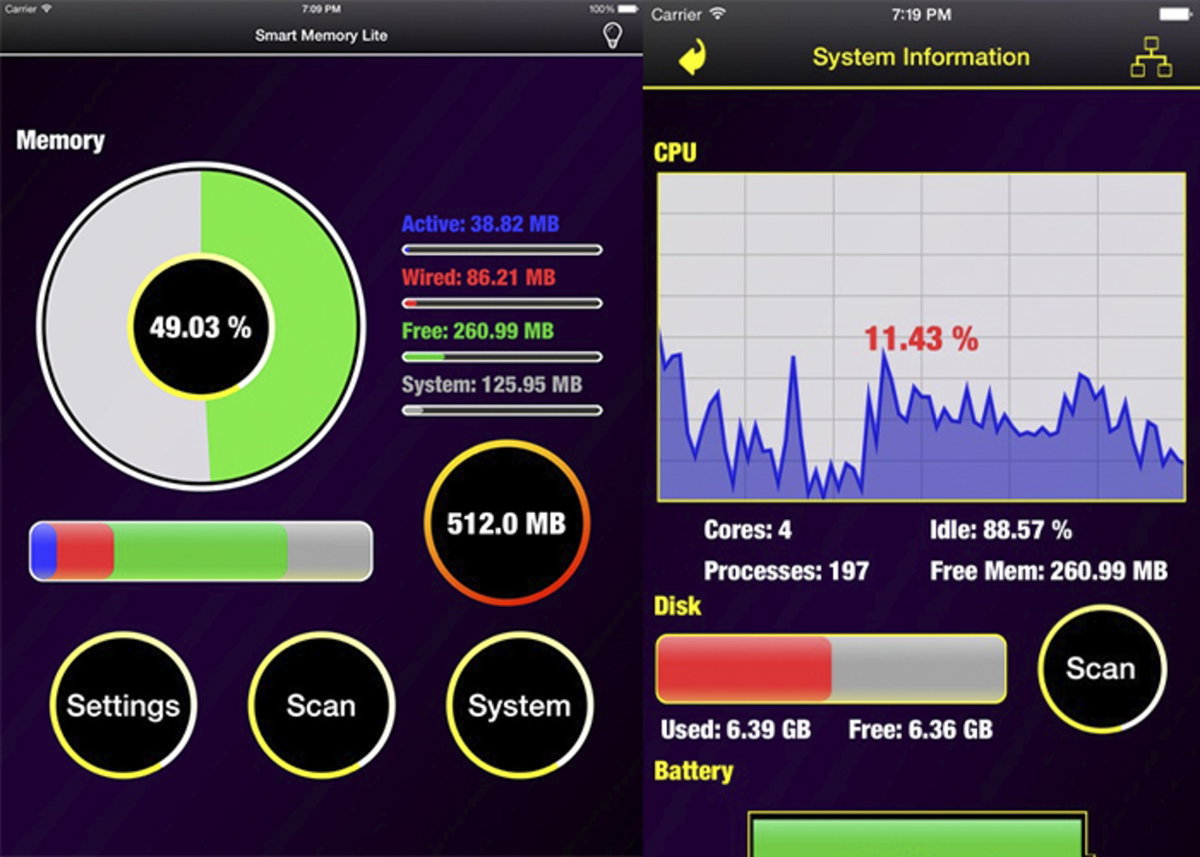Open the network hierarchy icon in System Information
Viewport: 1200px width, 857px height.
pyautogui.click(x=1149, y=59)
